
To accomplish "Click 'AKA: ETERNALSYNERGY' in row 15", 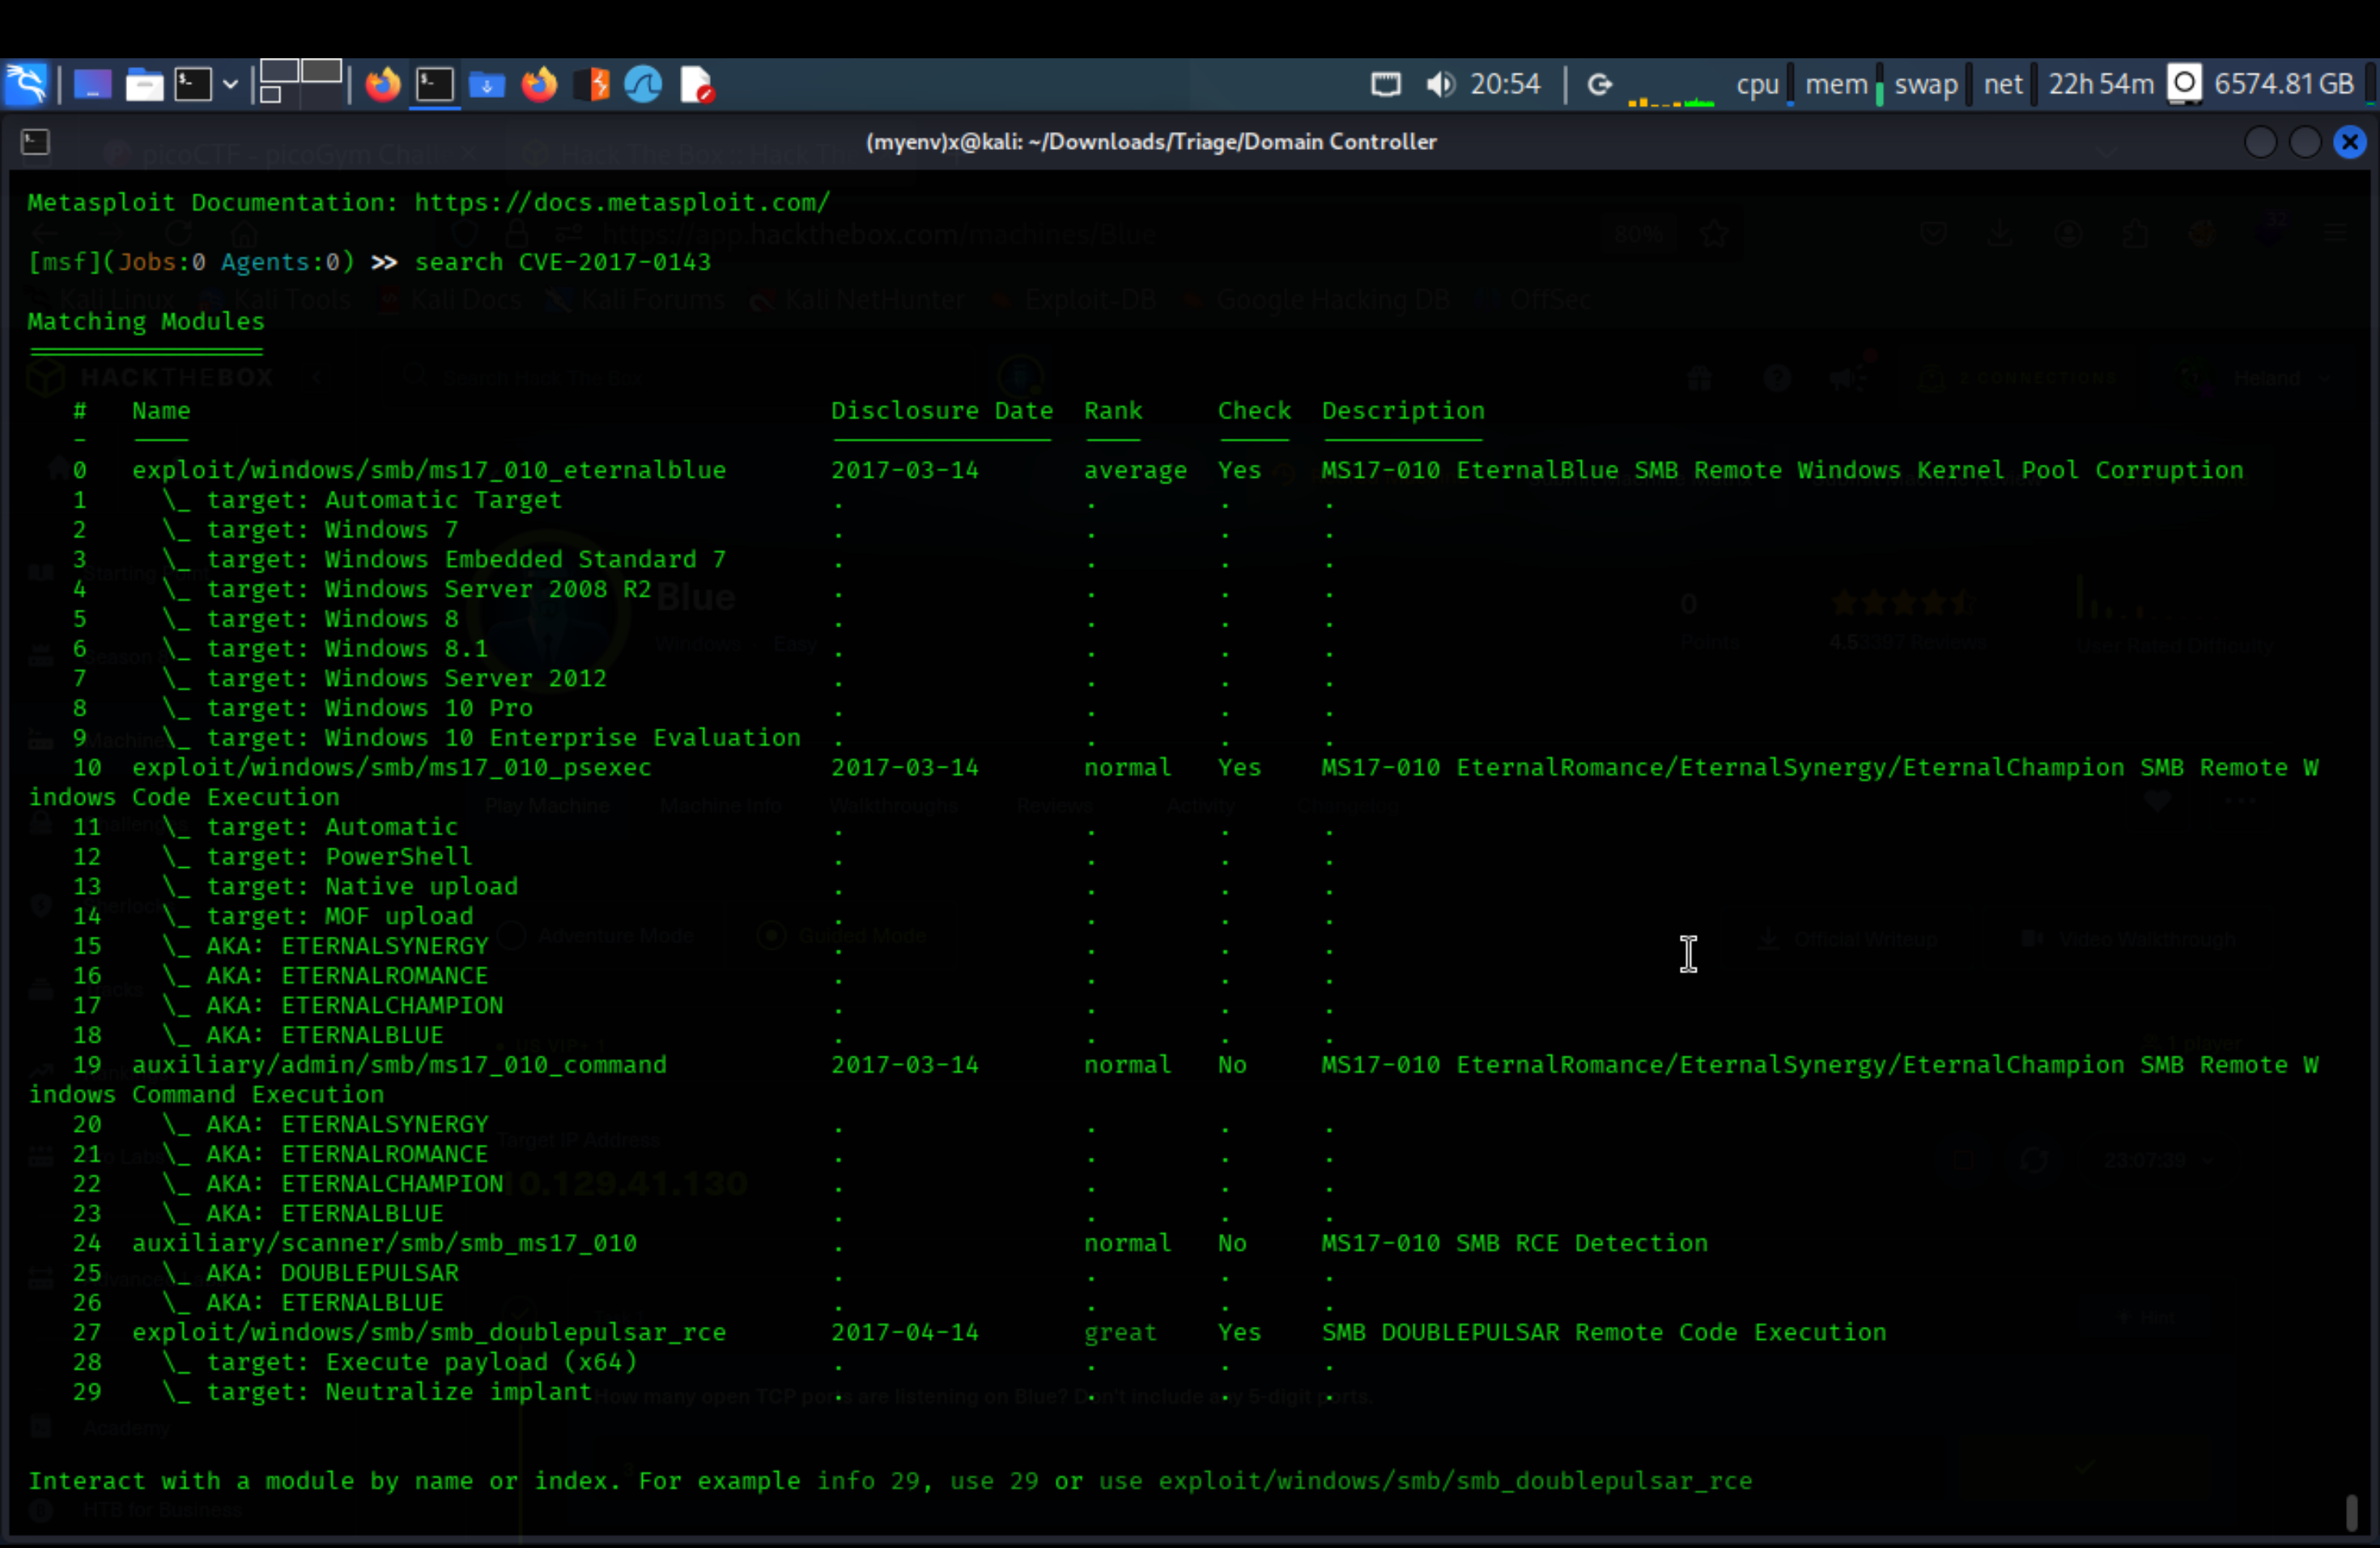I will [347, 946].
